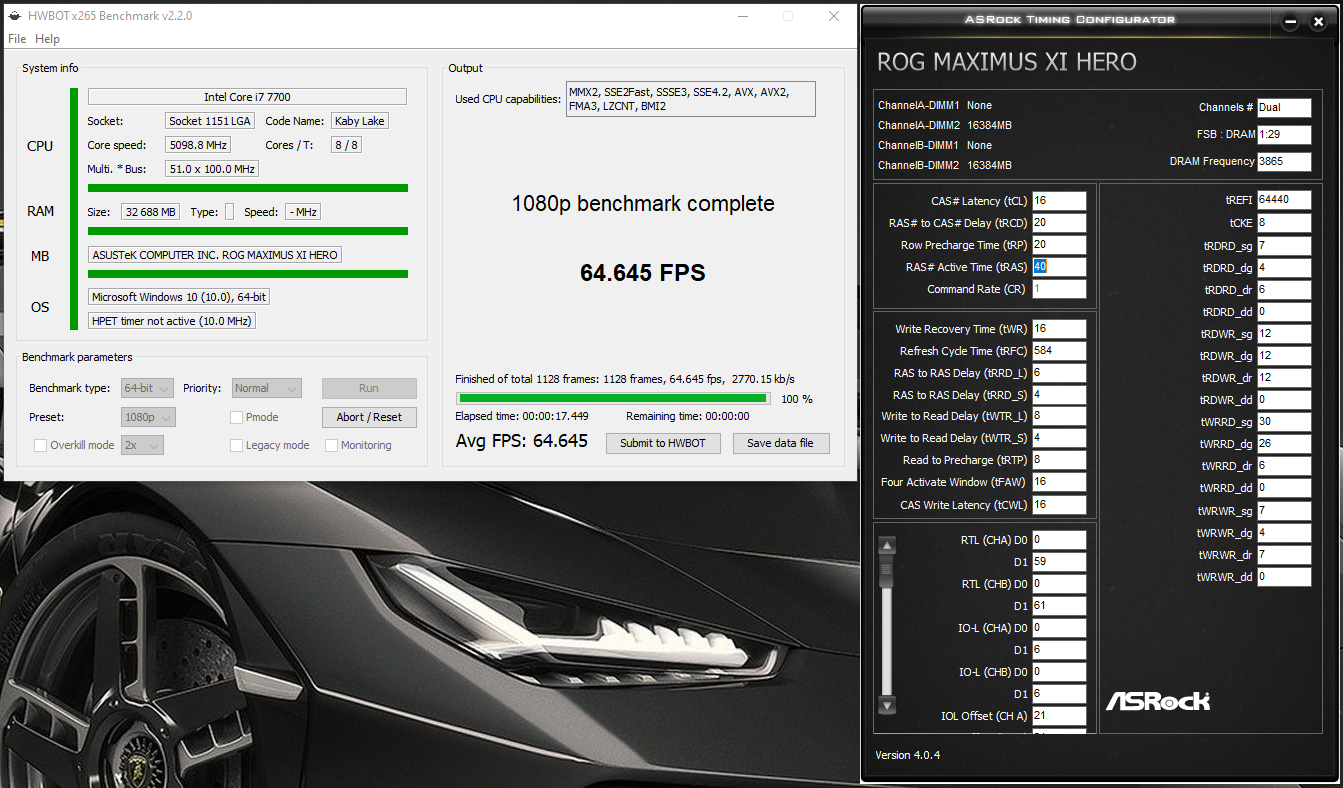Click the 51.0 x 100.0 MHz multiplier field

pos(213,169)
